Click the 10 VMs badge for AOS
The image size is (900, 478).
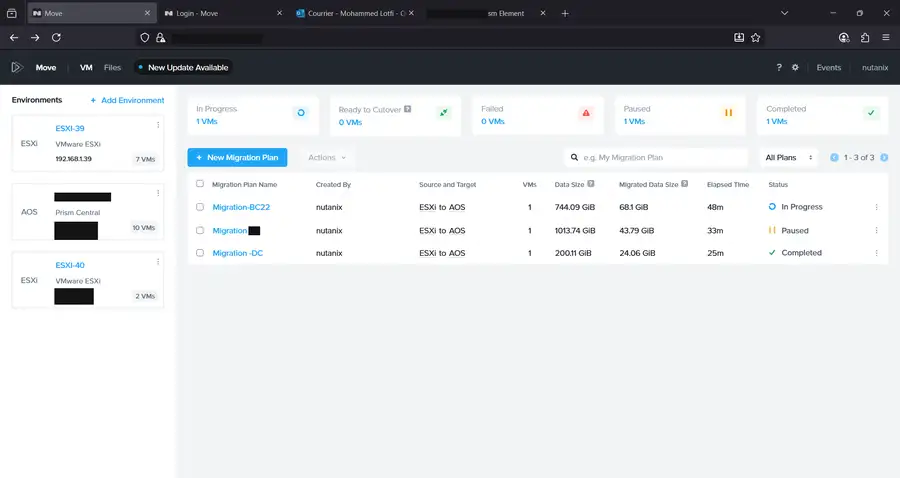[x=144, y=228]
